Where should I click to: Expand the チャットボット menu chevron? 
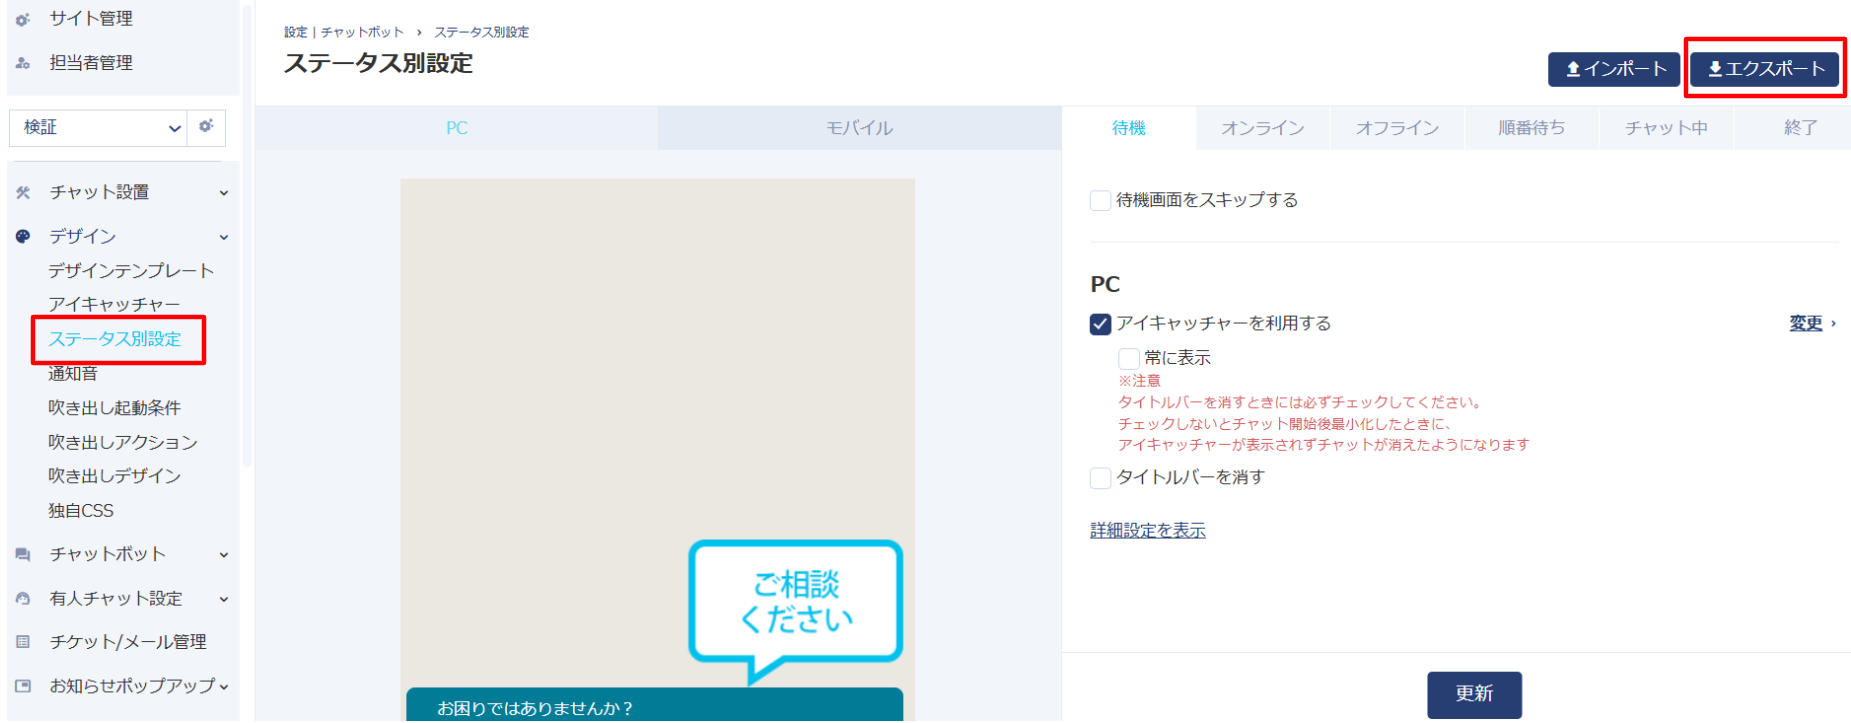coord(224,555)
